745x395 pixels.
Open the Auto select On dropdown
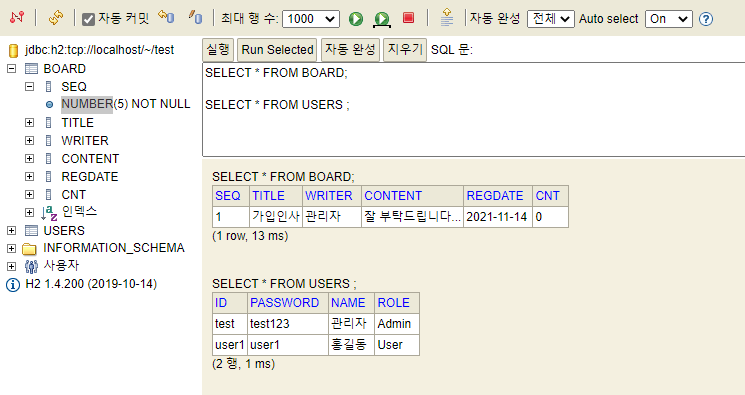669,19
